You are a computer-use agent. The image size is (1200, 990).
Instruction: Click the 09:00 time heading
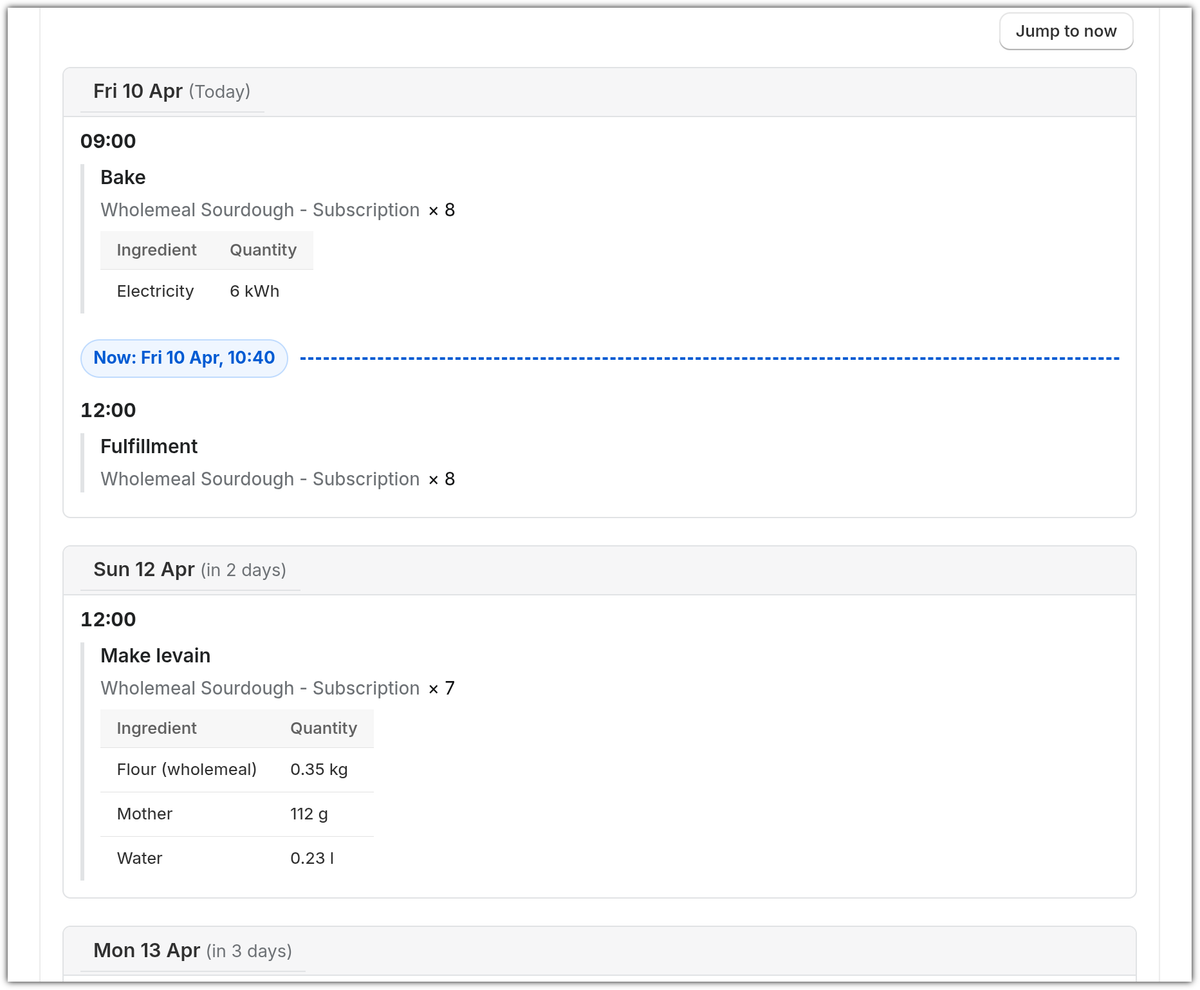(x=108, y=141)
